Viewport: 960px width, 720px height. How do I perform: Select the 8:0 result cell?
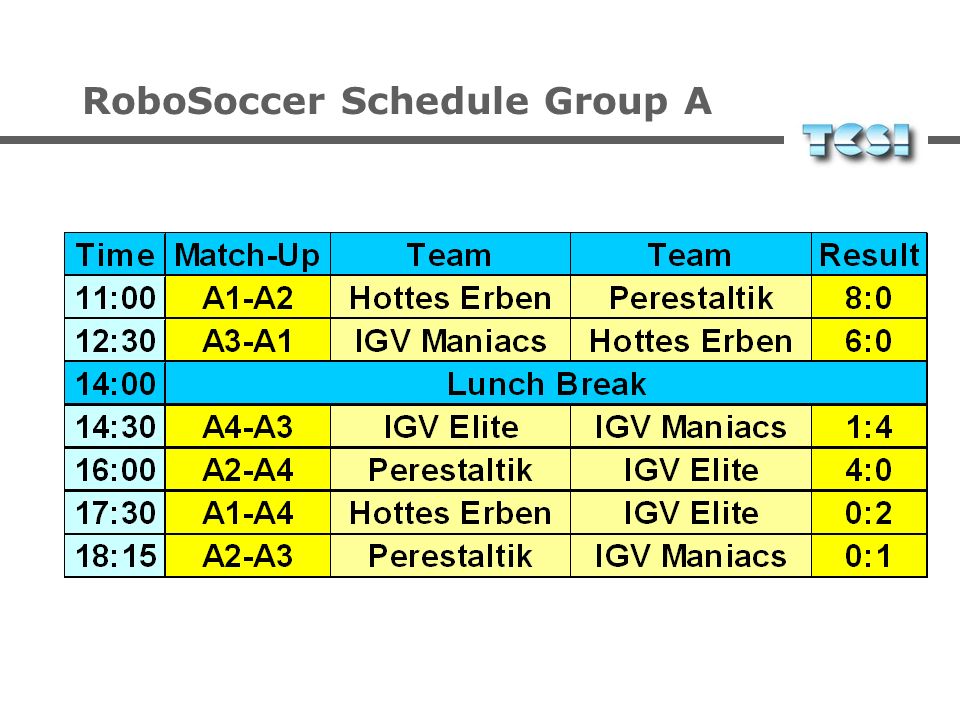(x=869, y=297)
